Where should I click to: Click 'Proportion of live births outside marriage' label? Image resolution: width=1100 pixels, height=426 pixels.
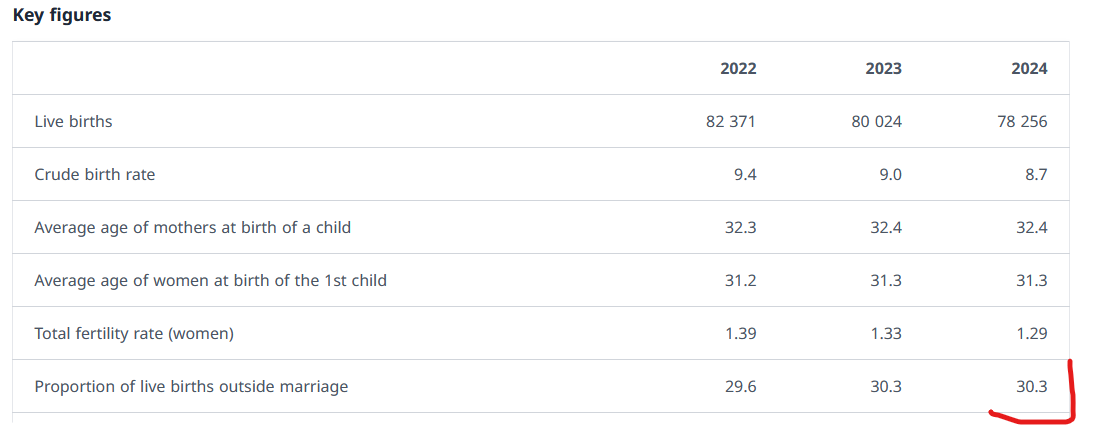pos(191,386)
